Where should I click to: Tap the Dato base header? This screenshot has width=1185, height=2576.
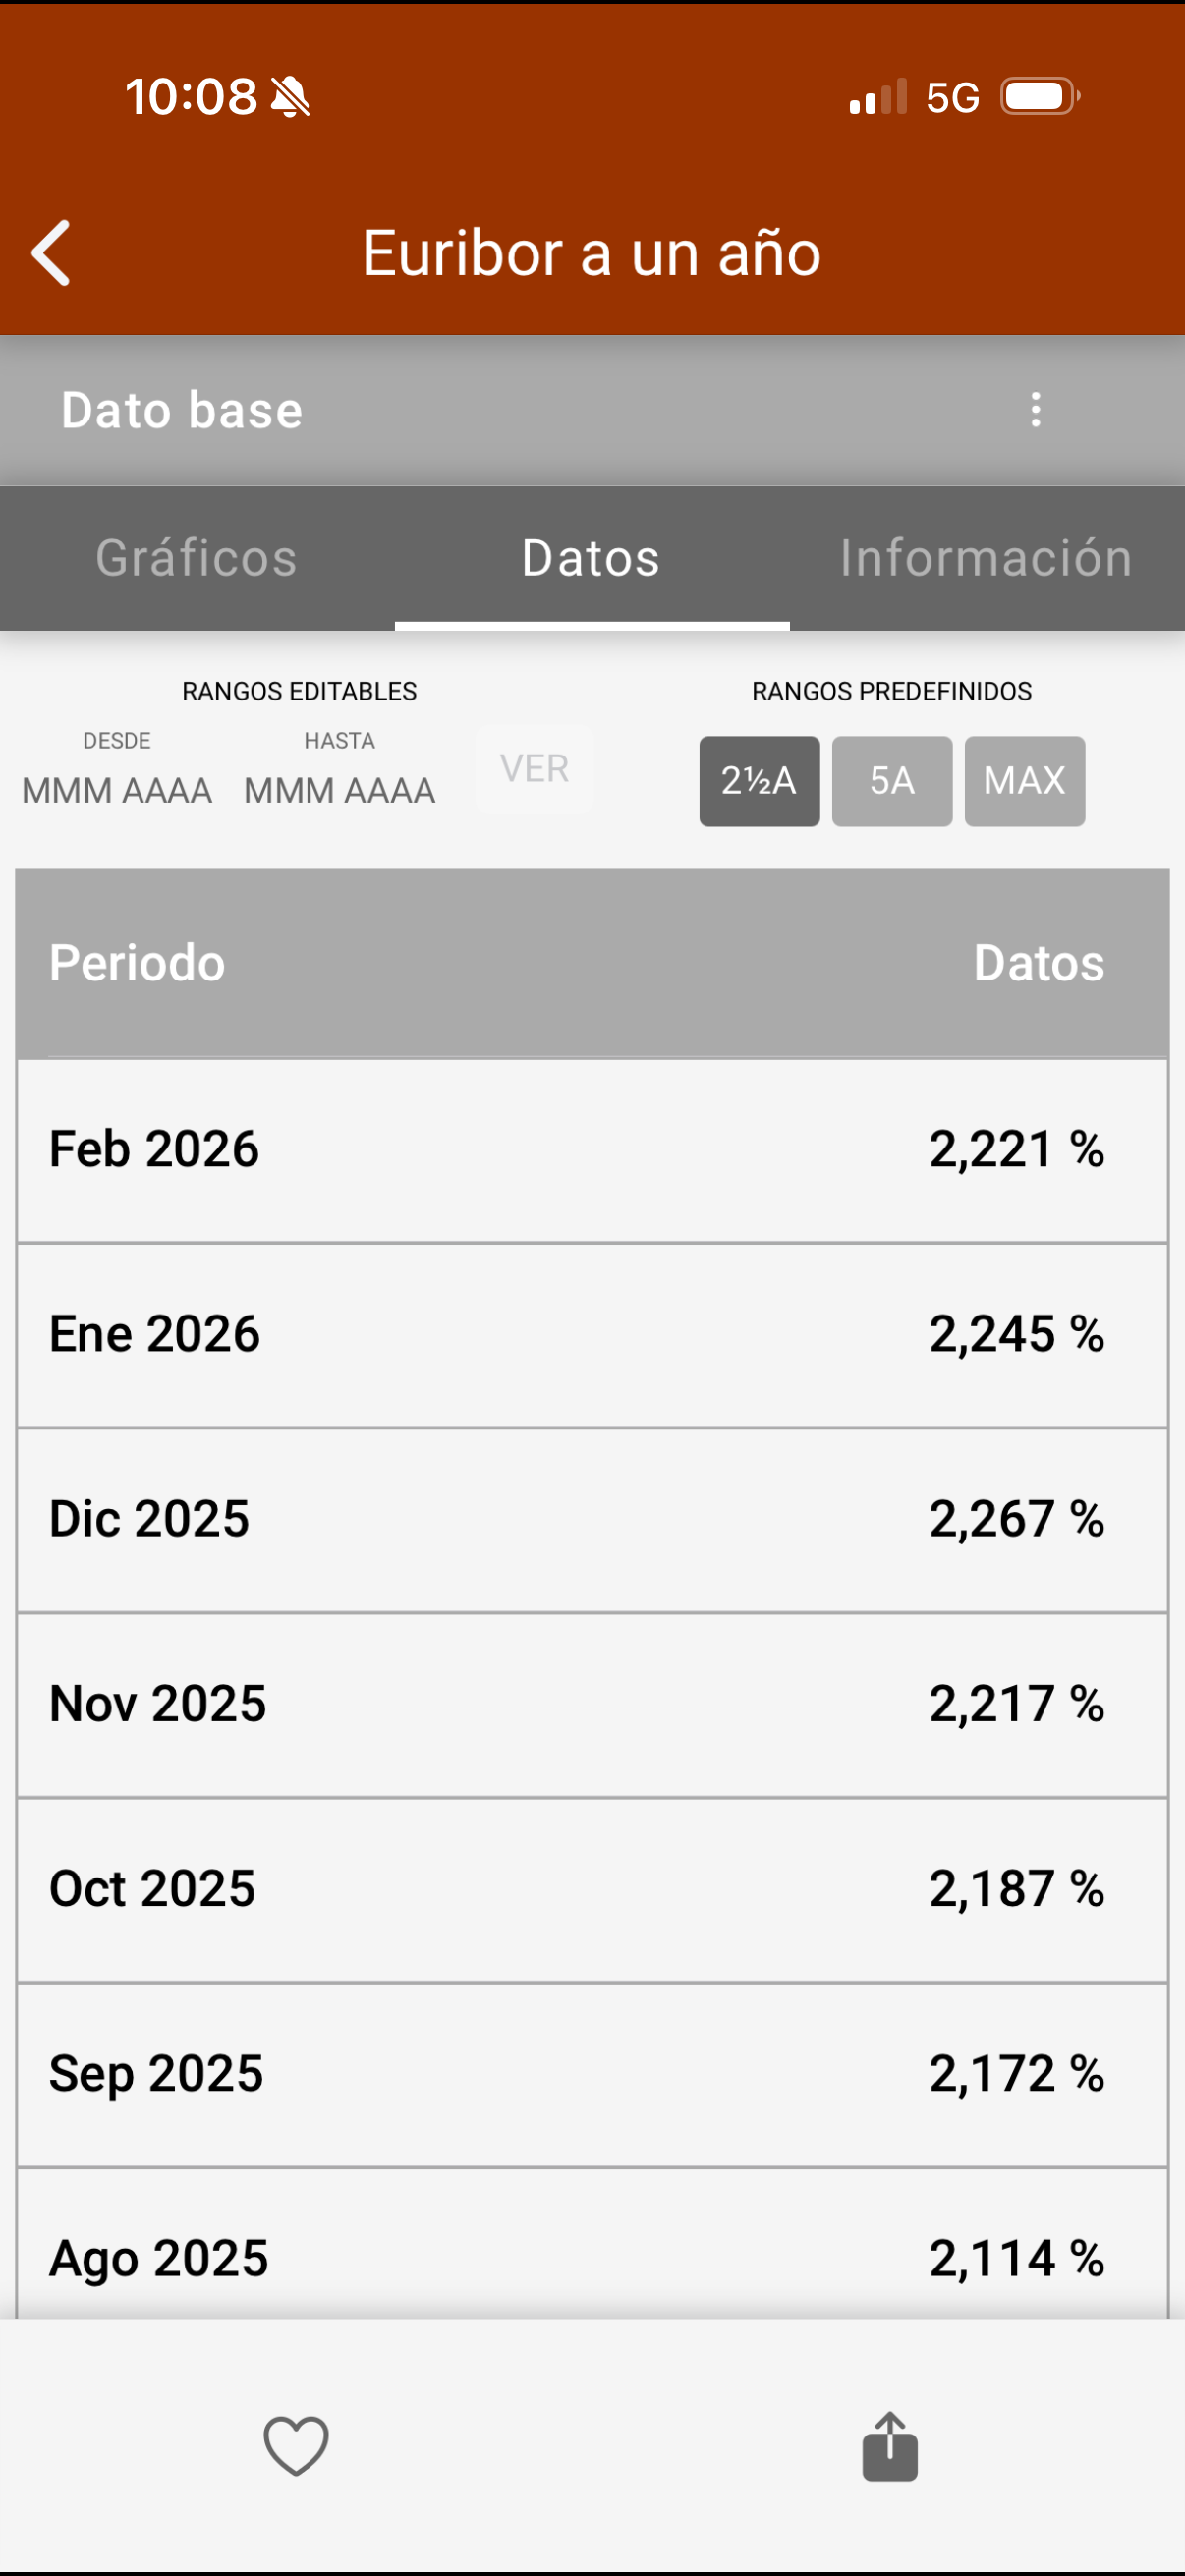[182, 410]
